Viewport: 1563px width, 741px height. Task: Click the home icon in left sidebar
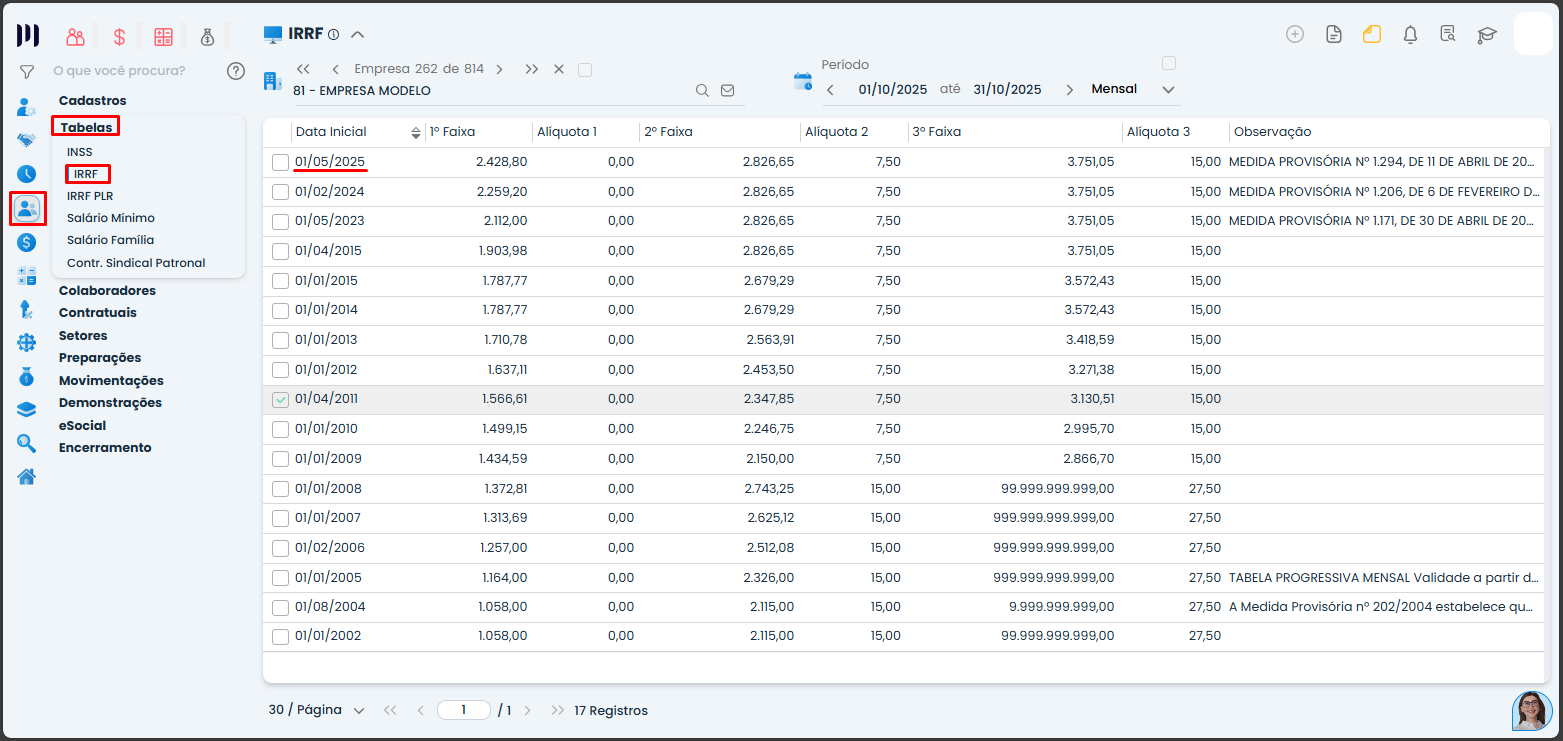point(27,476)
